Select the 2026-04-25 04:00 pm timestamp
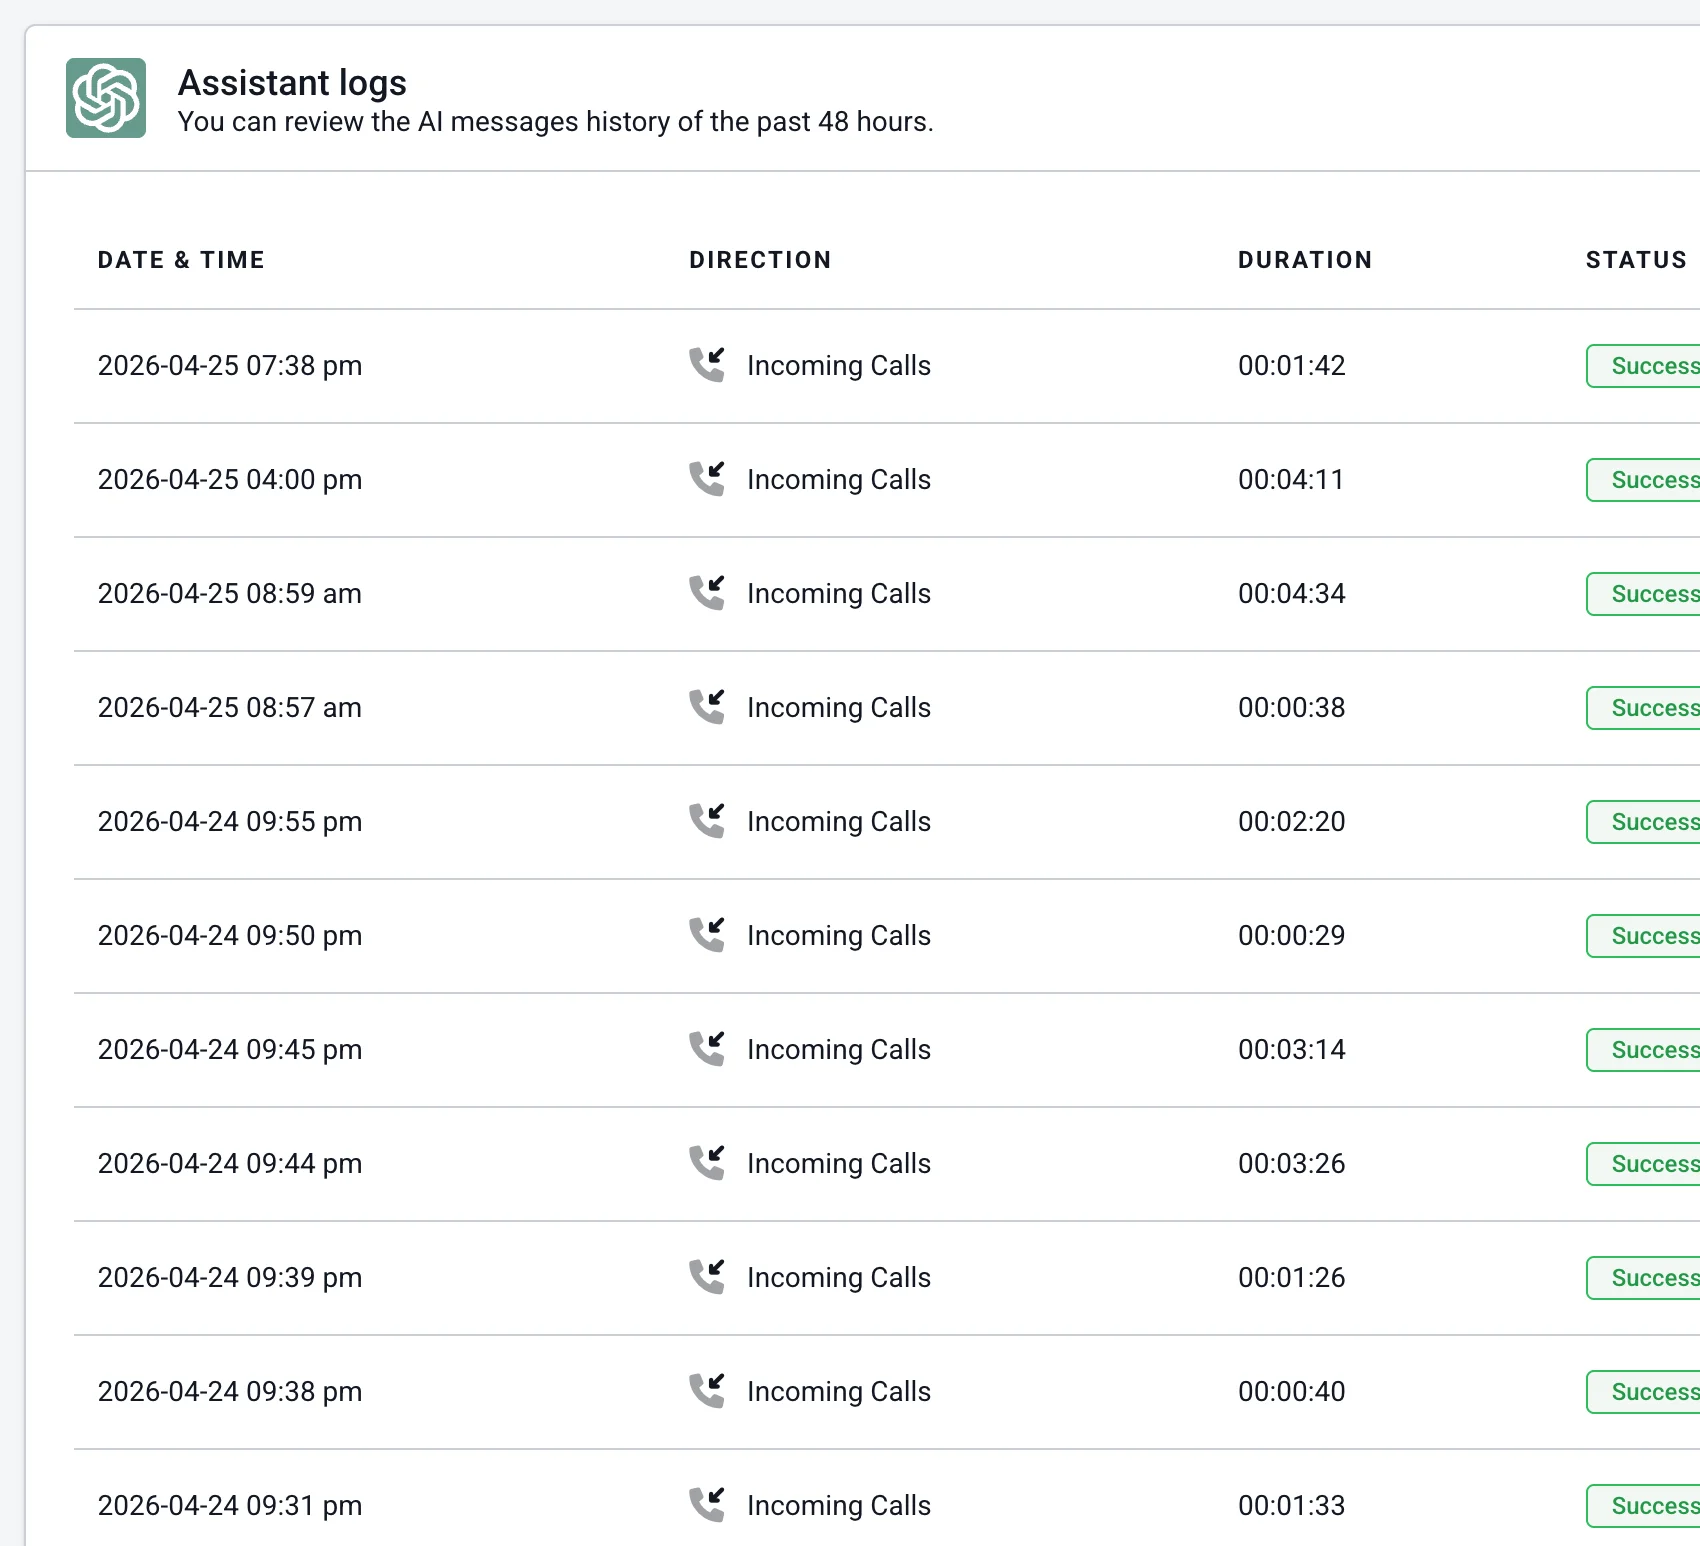 tap(230, 480)
